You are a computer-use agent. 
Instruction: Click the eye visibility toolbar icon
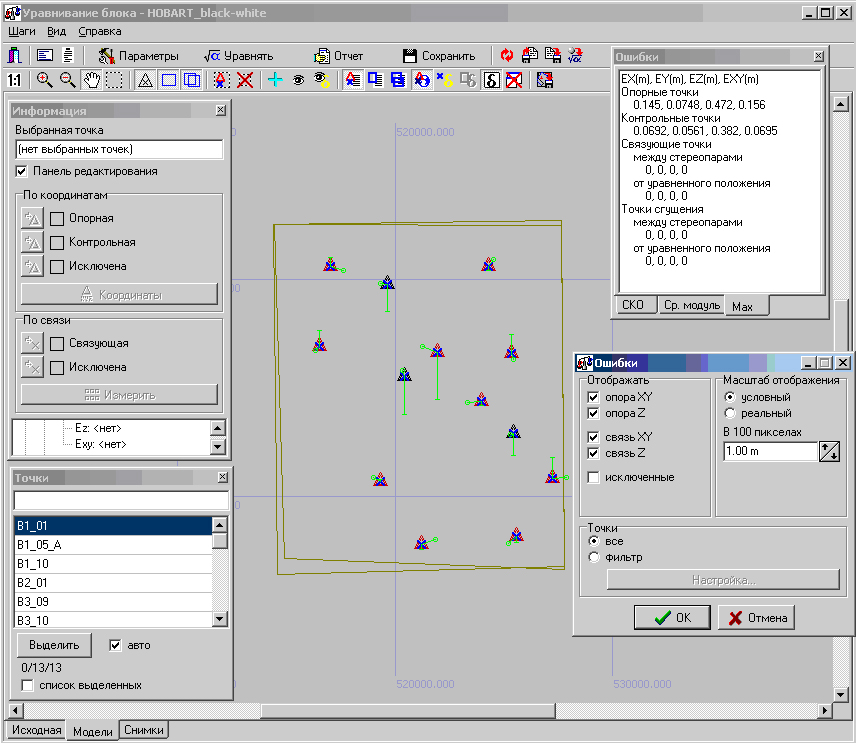point(298,81)
